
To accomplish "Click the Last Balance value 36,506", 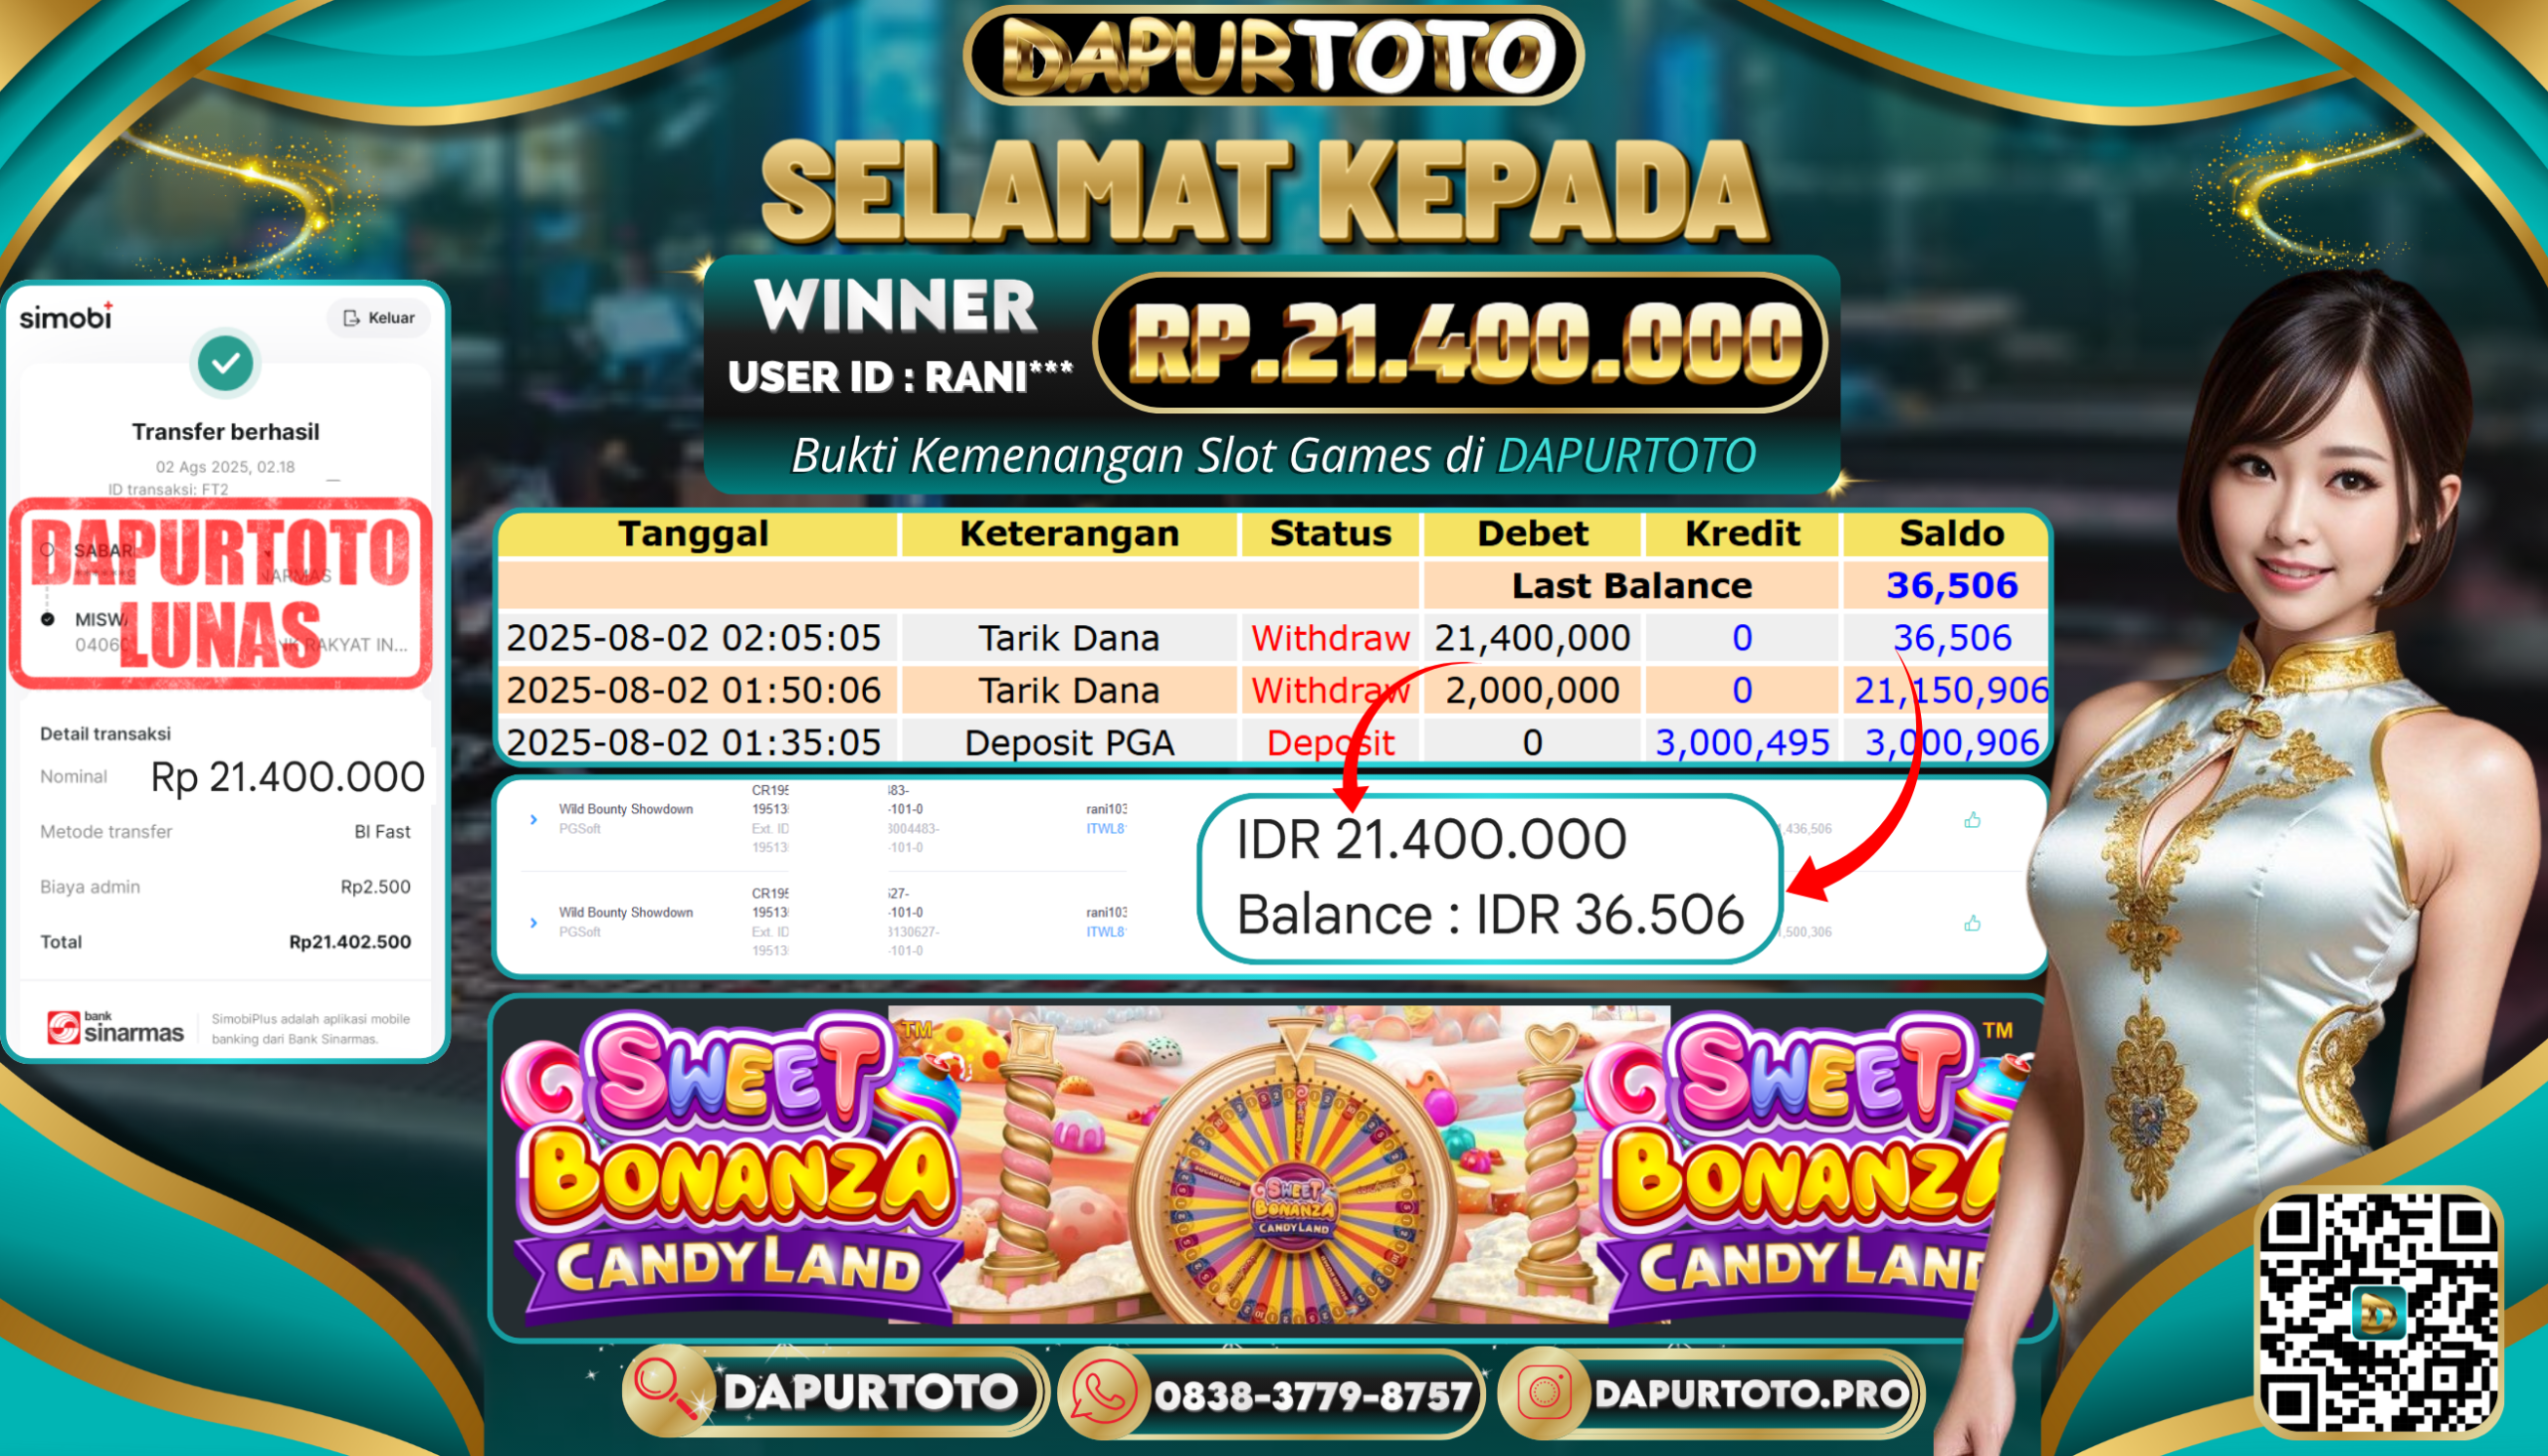I will pyautogui.click(x=1951, y=586).
